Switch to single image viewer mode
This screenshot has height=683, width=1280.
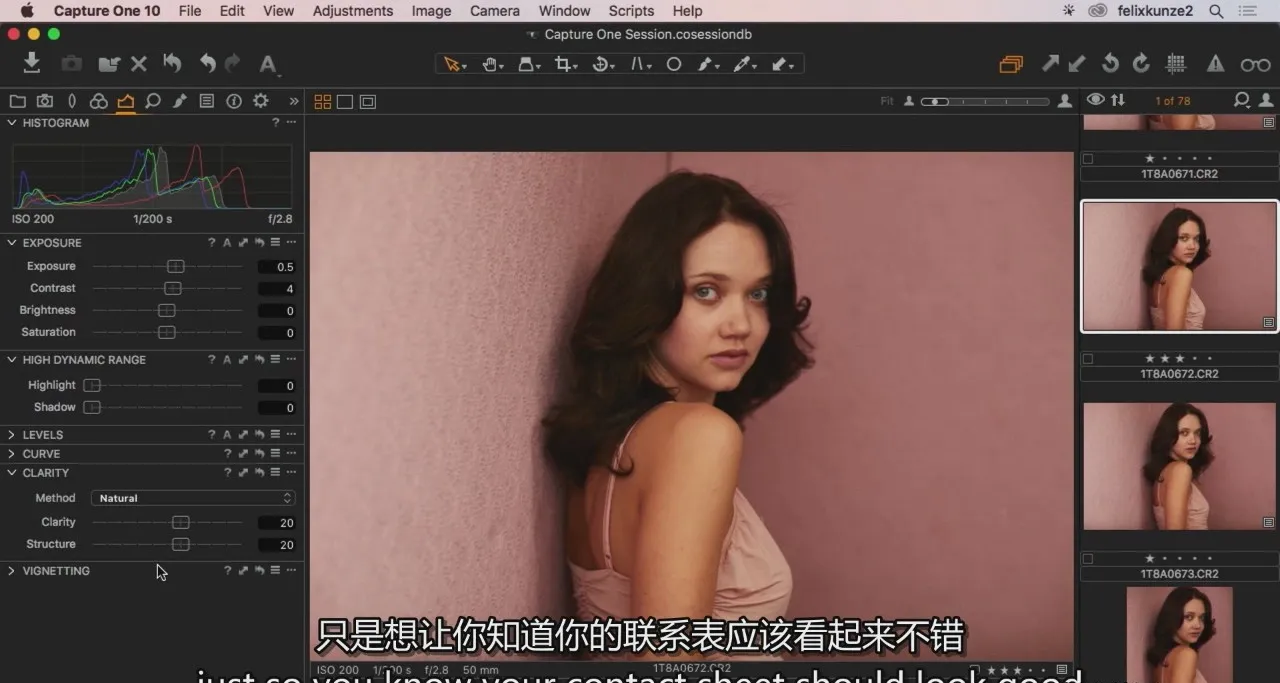pyautogui.click(x=345, y=101)
